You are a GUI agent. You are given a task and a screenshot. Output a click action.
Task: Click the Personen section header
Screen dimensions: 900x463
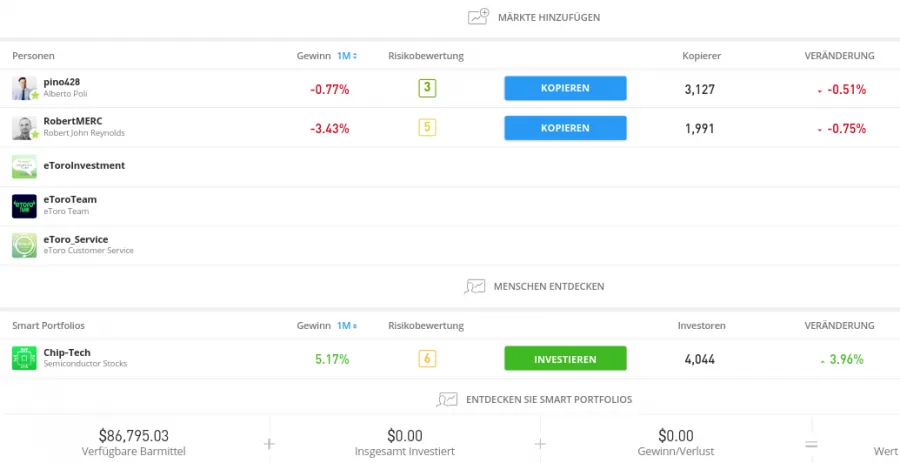tap(33, 56)
